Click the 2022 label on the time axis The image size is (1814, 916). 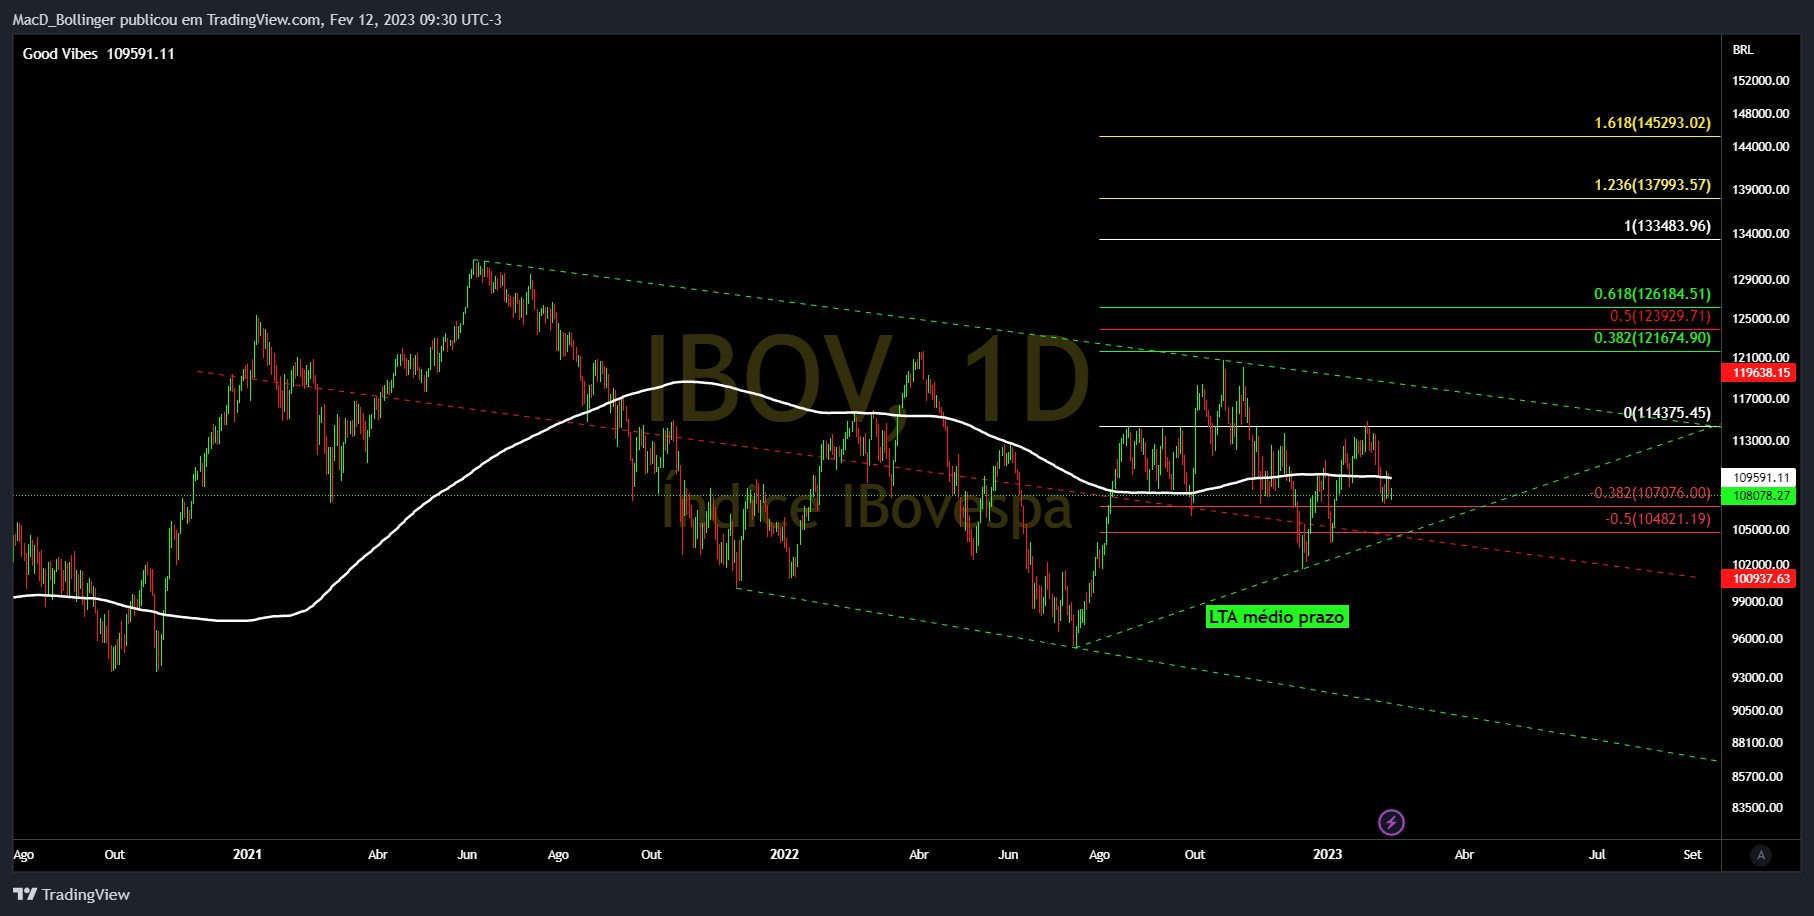point(784,854)
